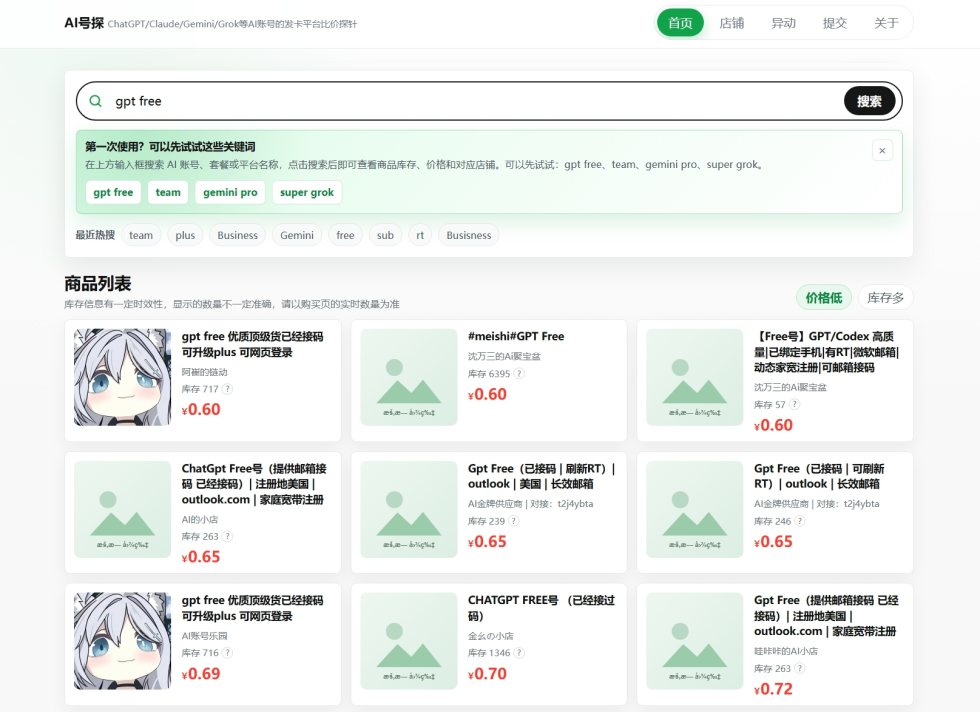Open anime avatar thumbnail of AI账号乐园 product
The height and width of the screenshot is (712, 980).
pyautogui.click(x=122, y=641)
